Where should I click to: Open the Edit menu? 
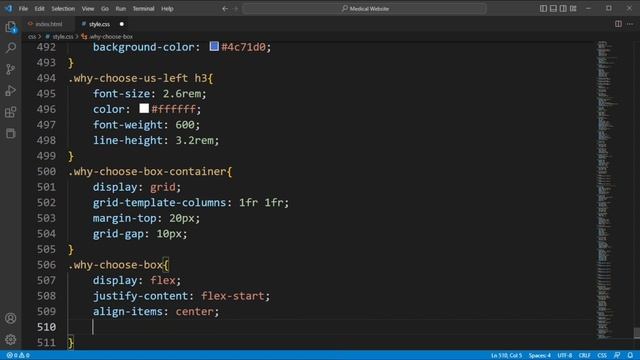click(x=39, y=9)
